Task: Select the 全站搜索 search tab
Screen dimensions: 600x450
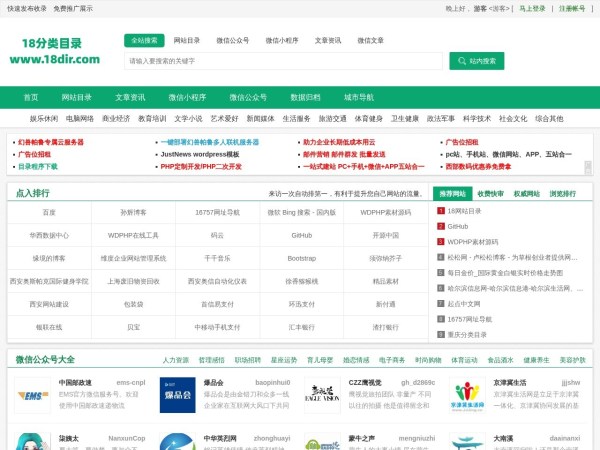Action: click(144, 40)
